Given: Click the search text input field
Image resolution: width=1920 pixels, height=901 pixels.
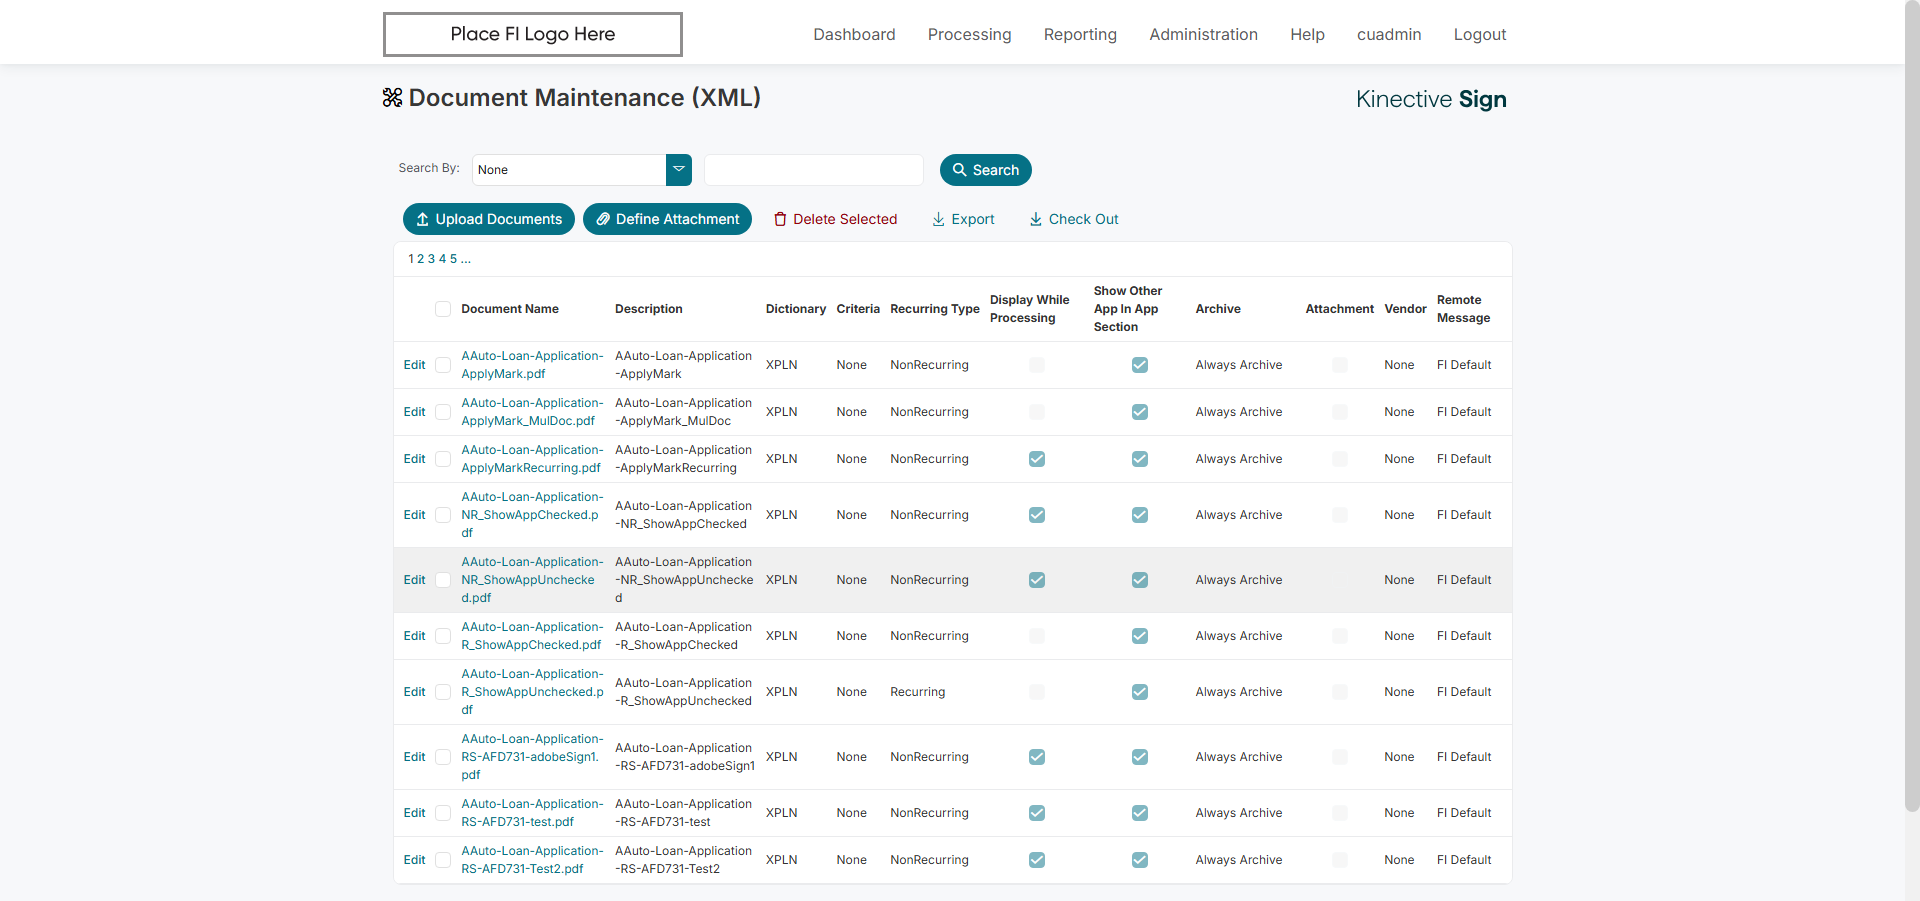Looking at the screenshot, I should coord(813,170).
